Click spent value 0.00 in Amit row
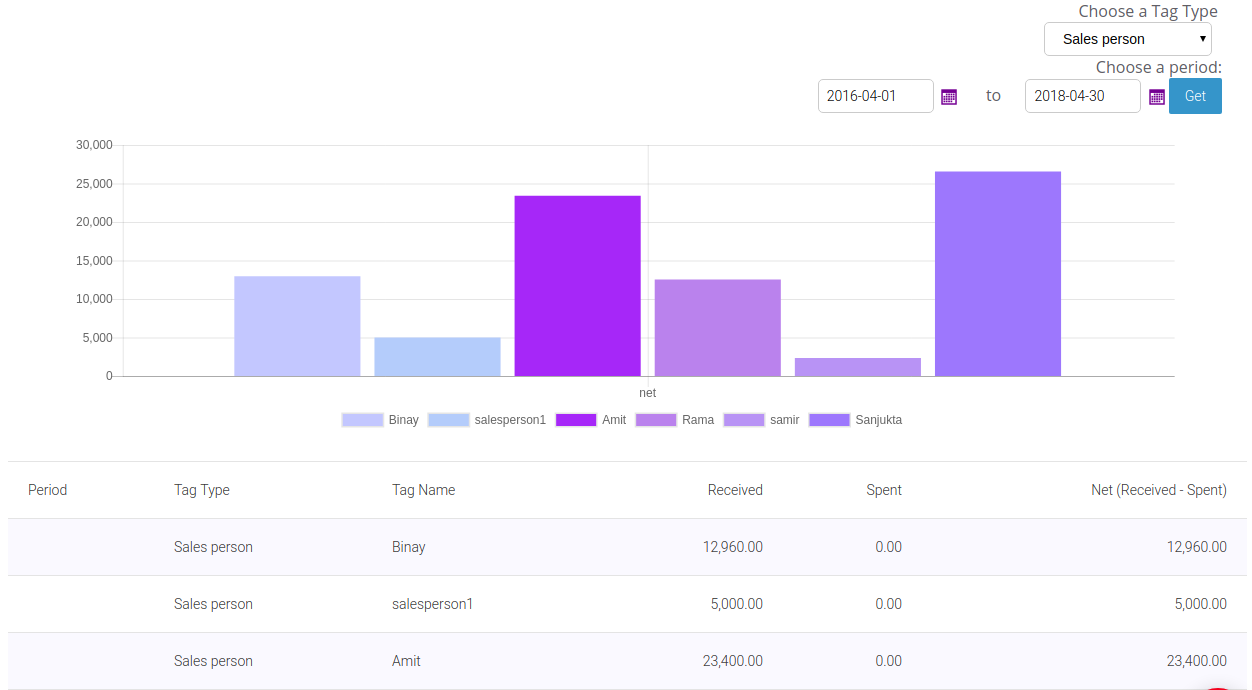Screen dimensions: 1252x690 888,661
